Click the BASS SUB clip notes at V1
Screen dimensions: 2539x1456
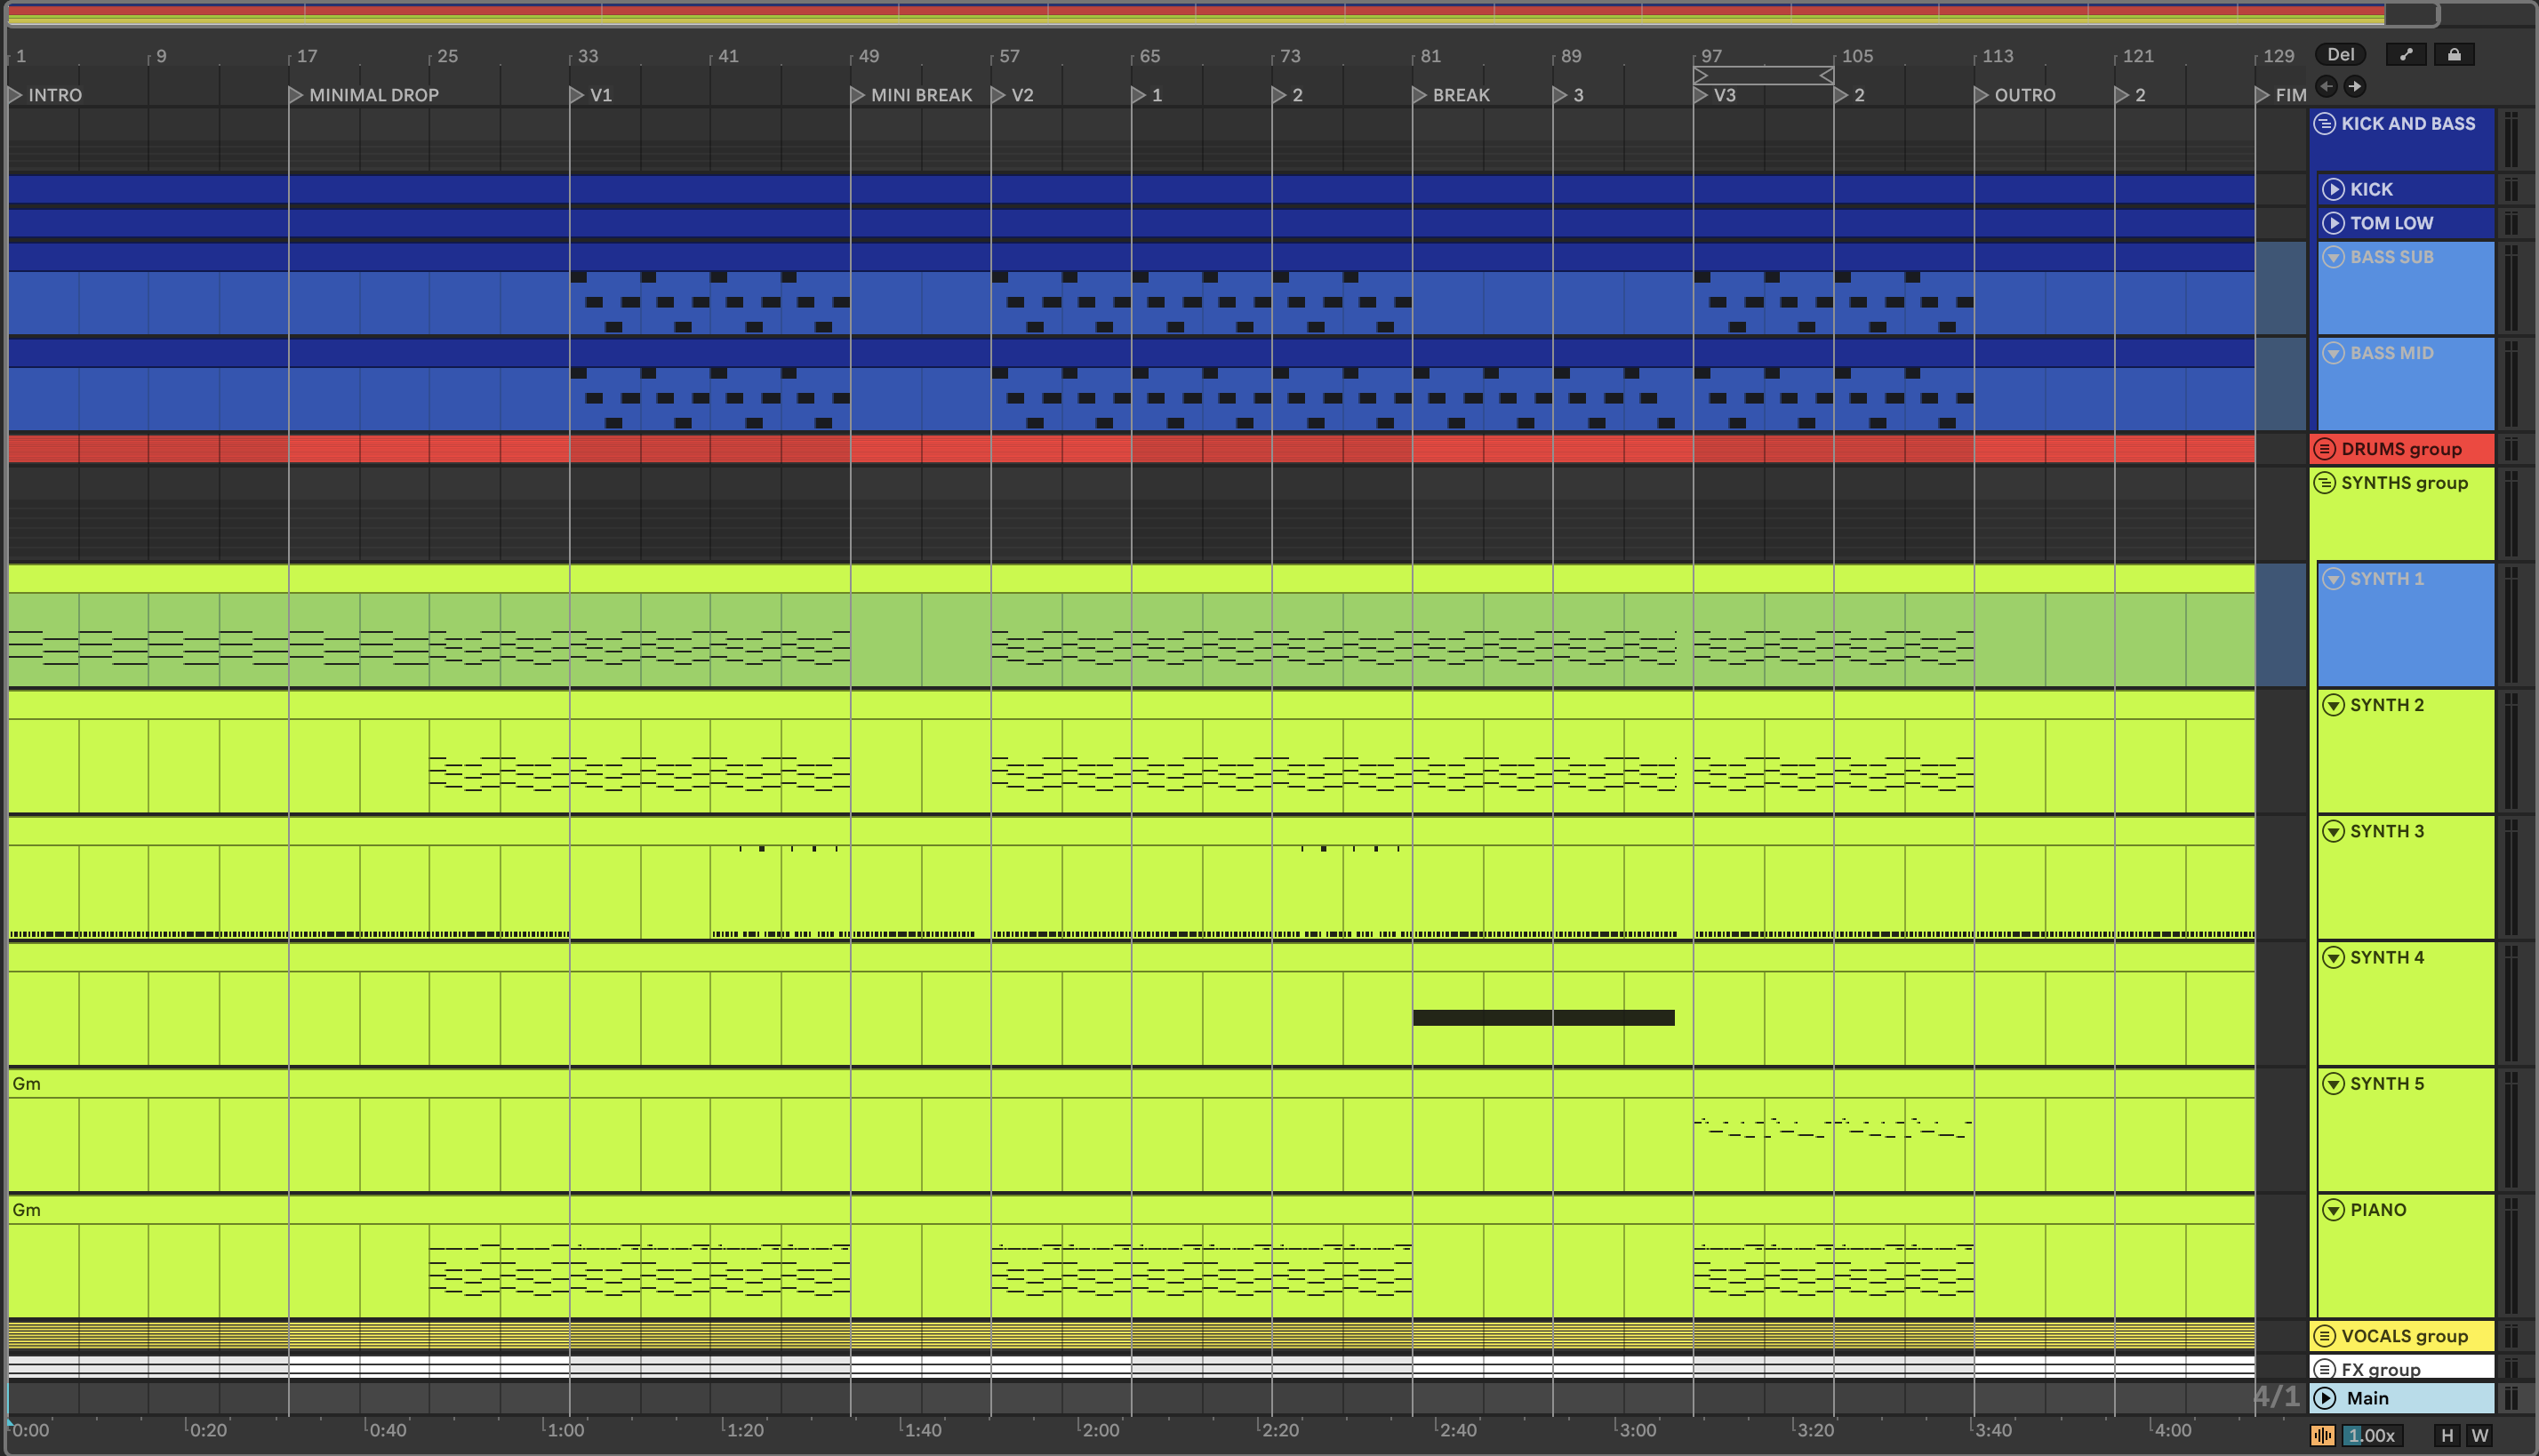[x=710, y=302]
